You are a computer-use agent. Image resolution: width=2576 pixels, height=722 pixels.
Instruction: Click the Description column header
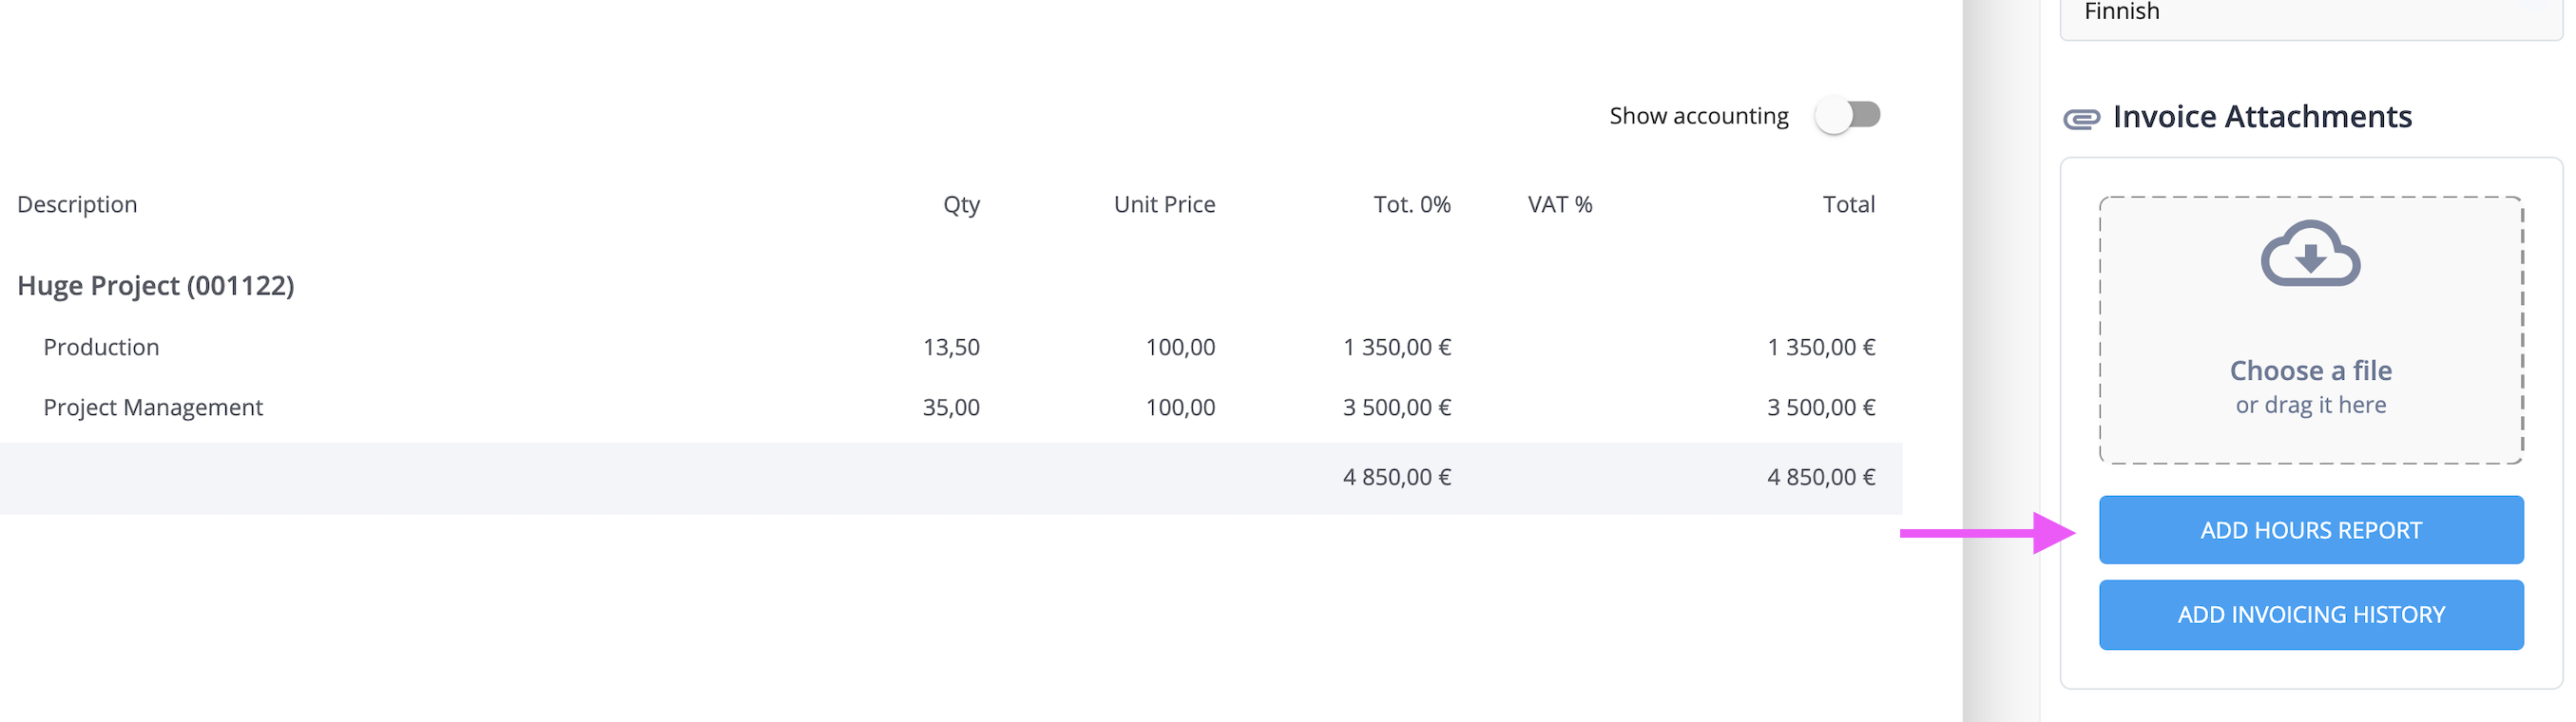coord(77,204)
